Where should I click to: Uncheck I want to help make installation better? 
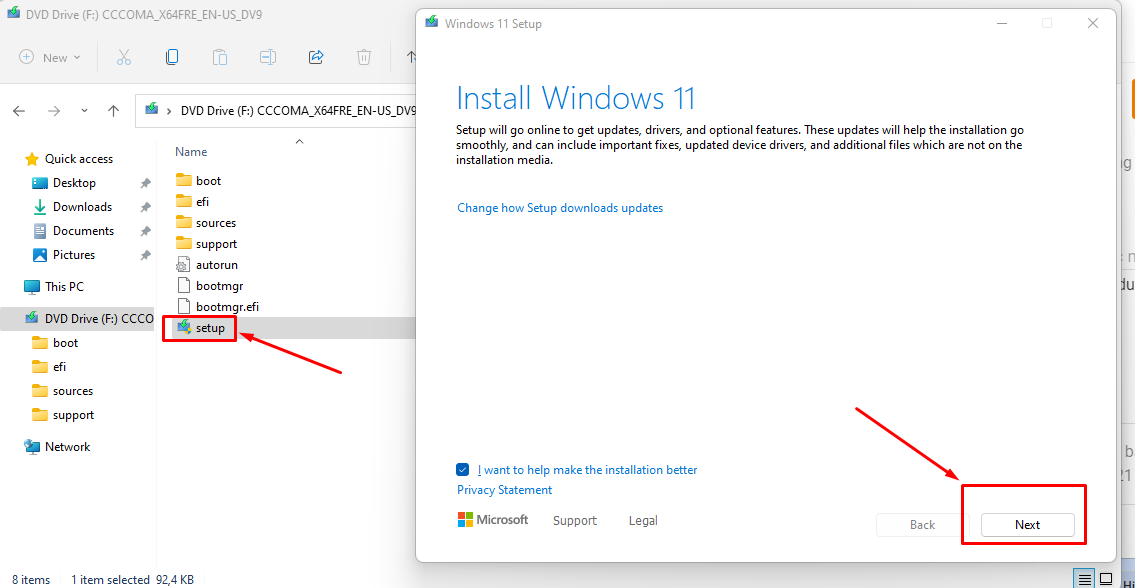coord(463,469)
